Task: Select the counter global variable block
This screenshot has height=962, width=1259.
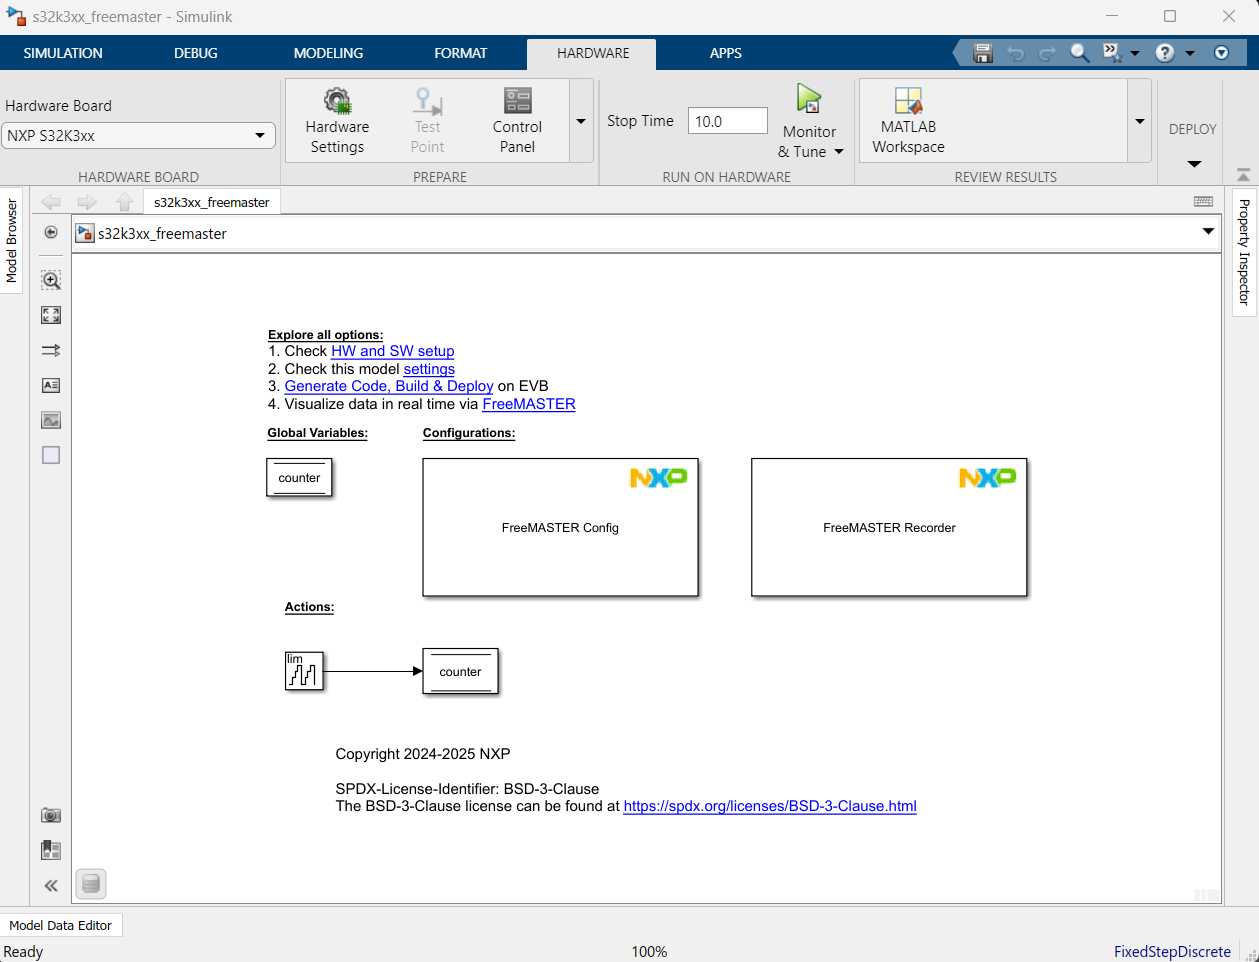Action: (299, 477)
